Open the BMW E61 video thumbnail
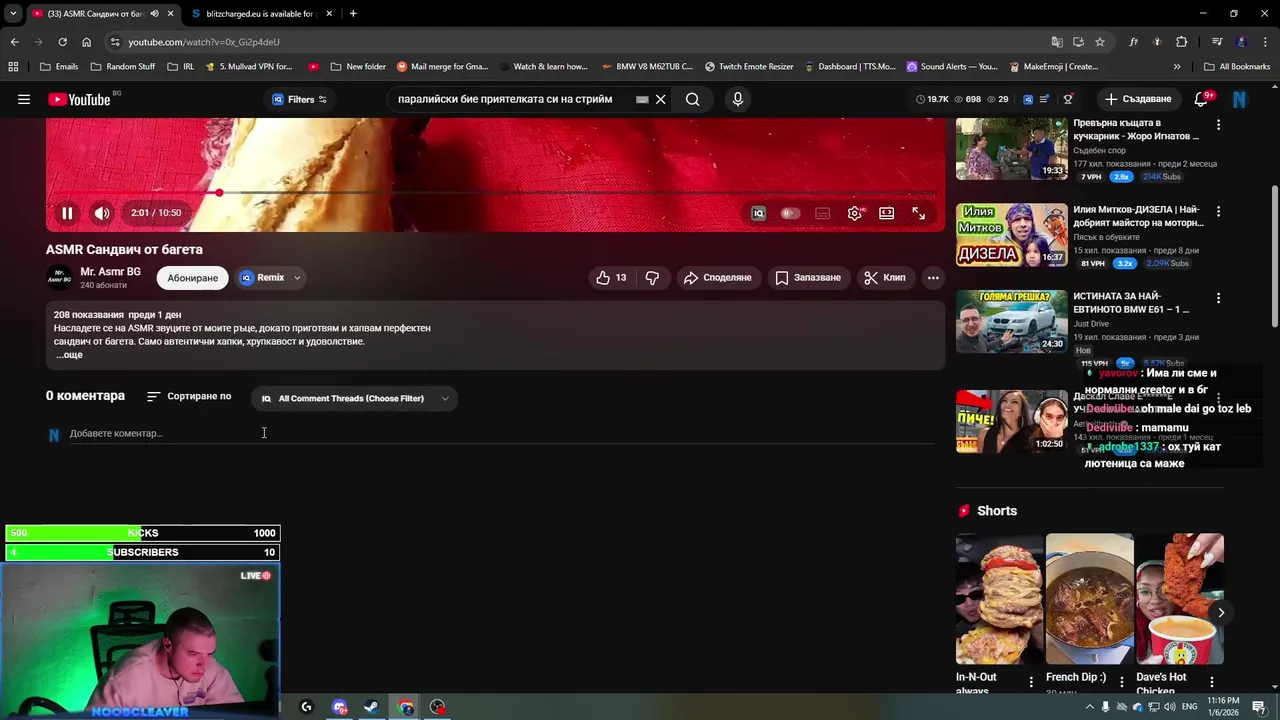1280x720 pixels. 1012,321
